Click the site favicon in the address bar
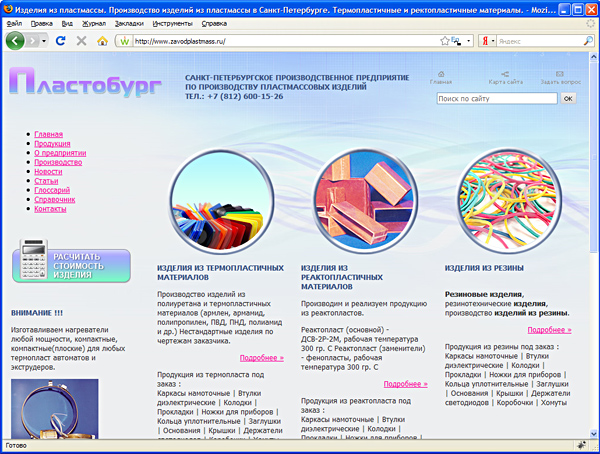Image resolution: width=600 pixels, height=454 pixels. 124,41
